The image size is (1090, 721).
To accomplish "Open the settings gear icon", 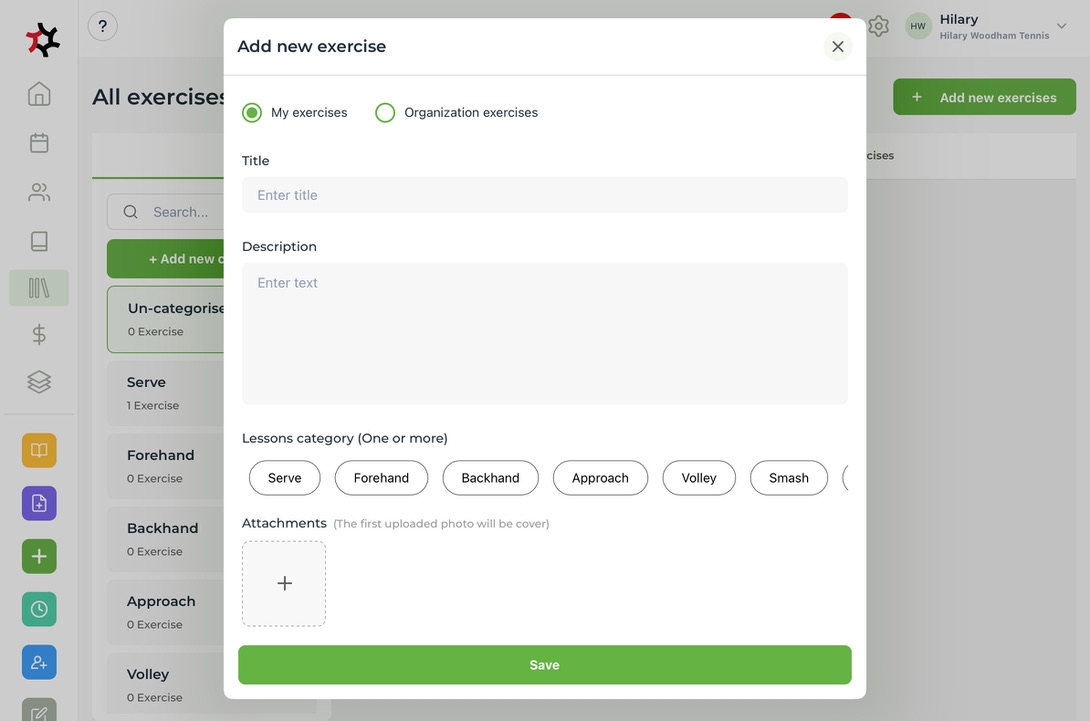I will coord(878,26).
